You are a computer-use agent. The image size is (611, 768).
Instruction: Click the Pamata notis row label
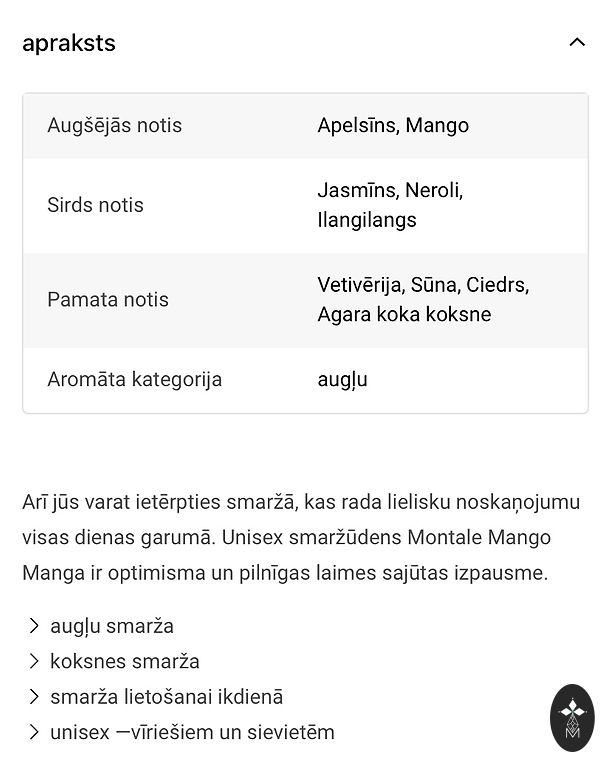[x=108, y=300]
